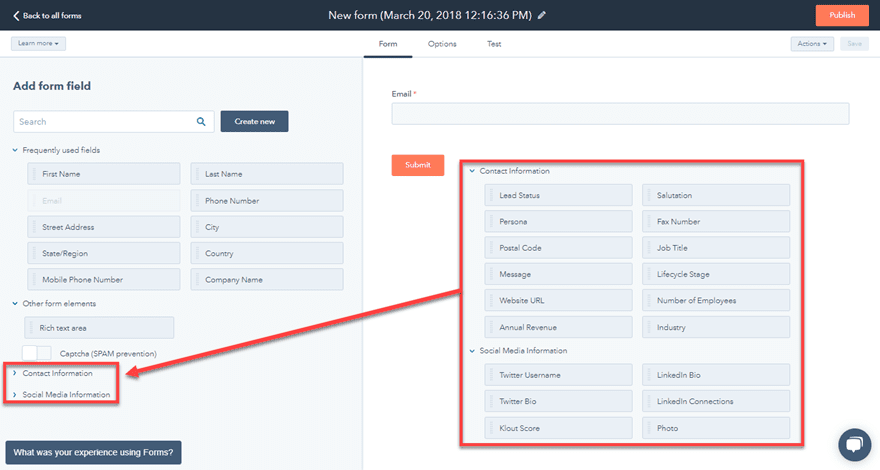Click the Publish button

click(x=842, y=15)
